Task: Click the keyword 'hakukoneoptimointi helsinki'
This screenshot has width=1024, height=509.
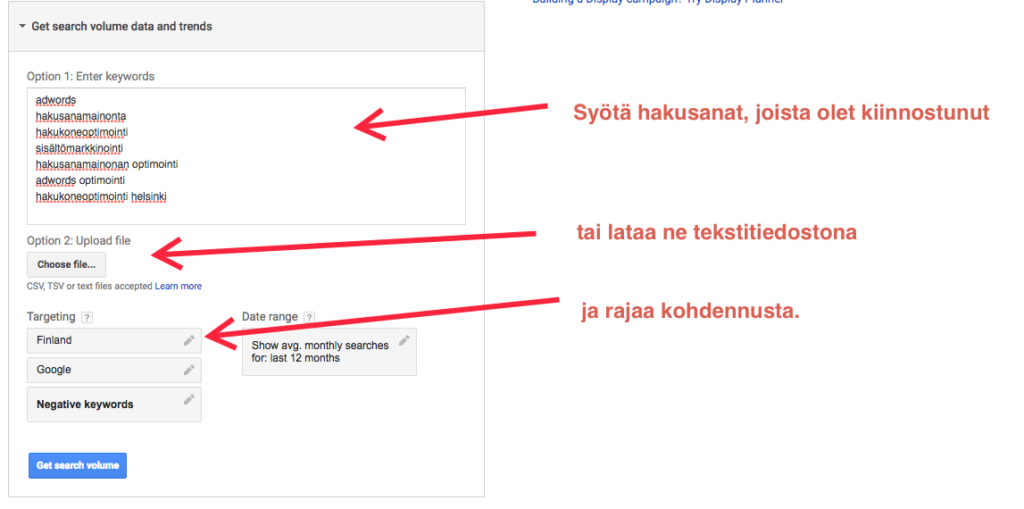Action: pos(101,196)
